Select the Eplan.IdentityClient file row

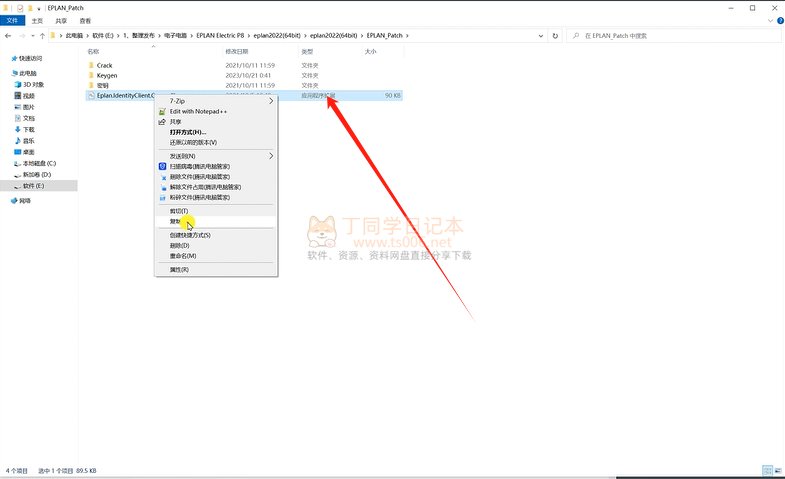[x=244, y=96]
